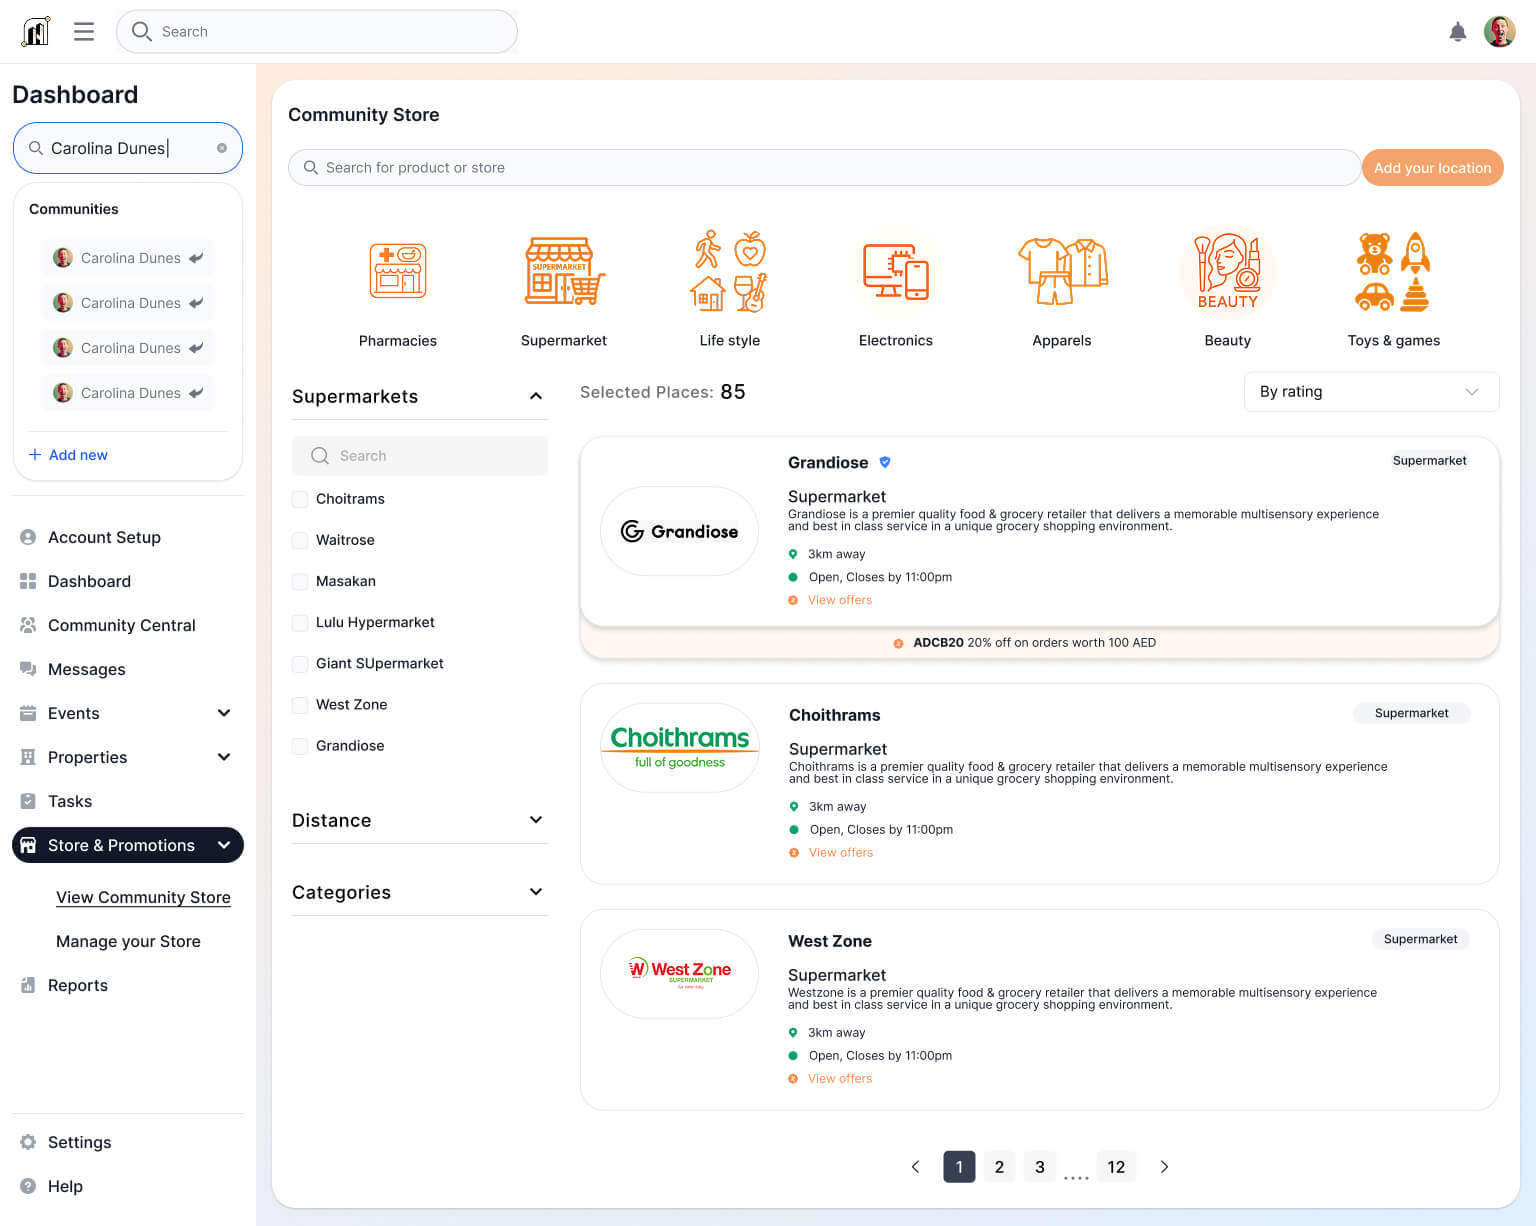This screenshot has width=1536, height=1226.
Task: Tick the Giant SUpermarket checkbox
Action: coord(300,663)
